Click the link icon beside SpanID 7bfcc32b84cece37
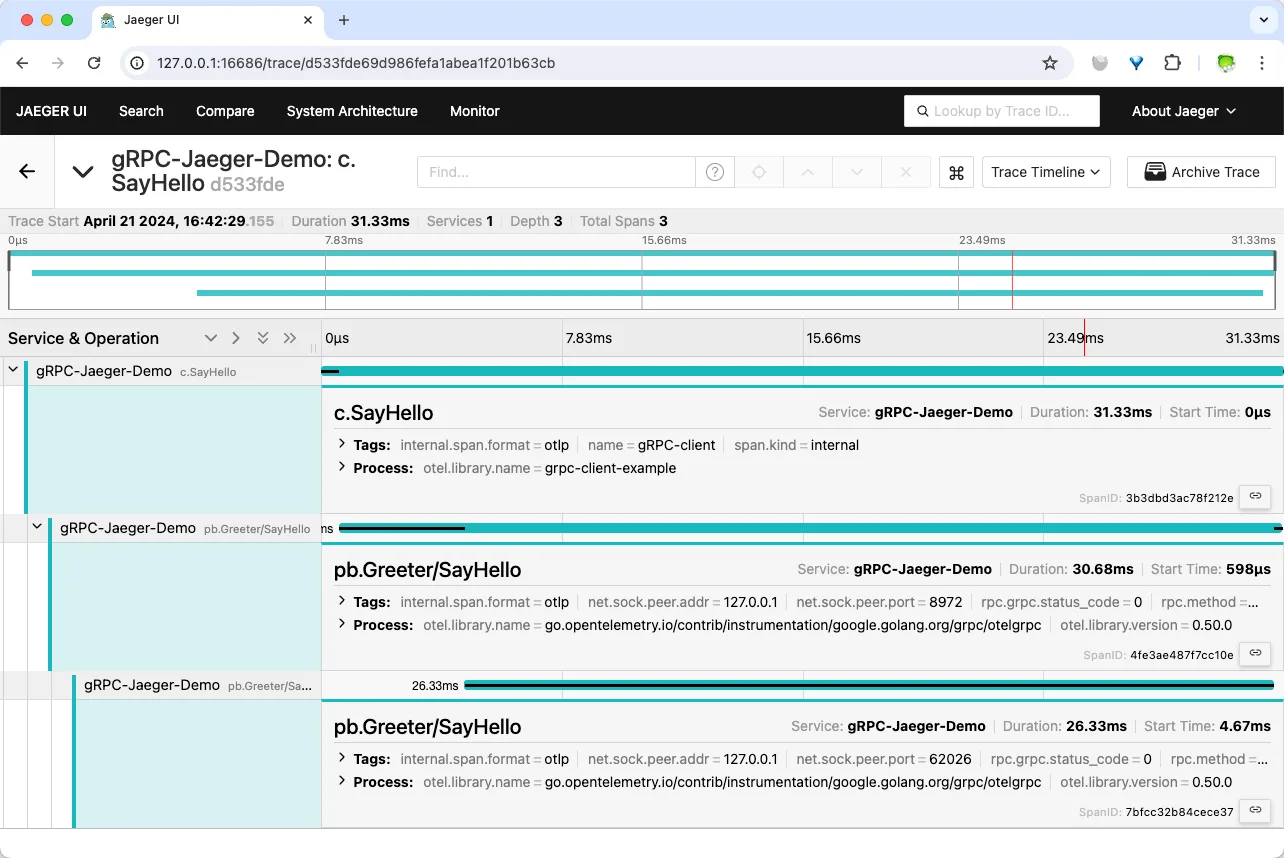 [1255, 811]
